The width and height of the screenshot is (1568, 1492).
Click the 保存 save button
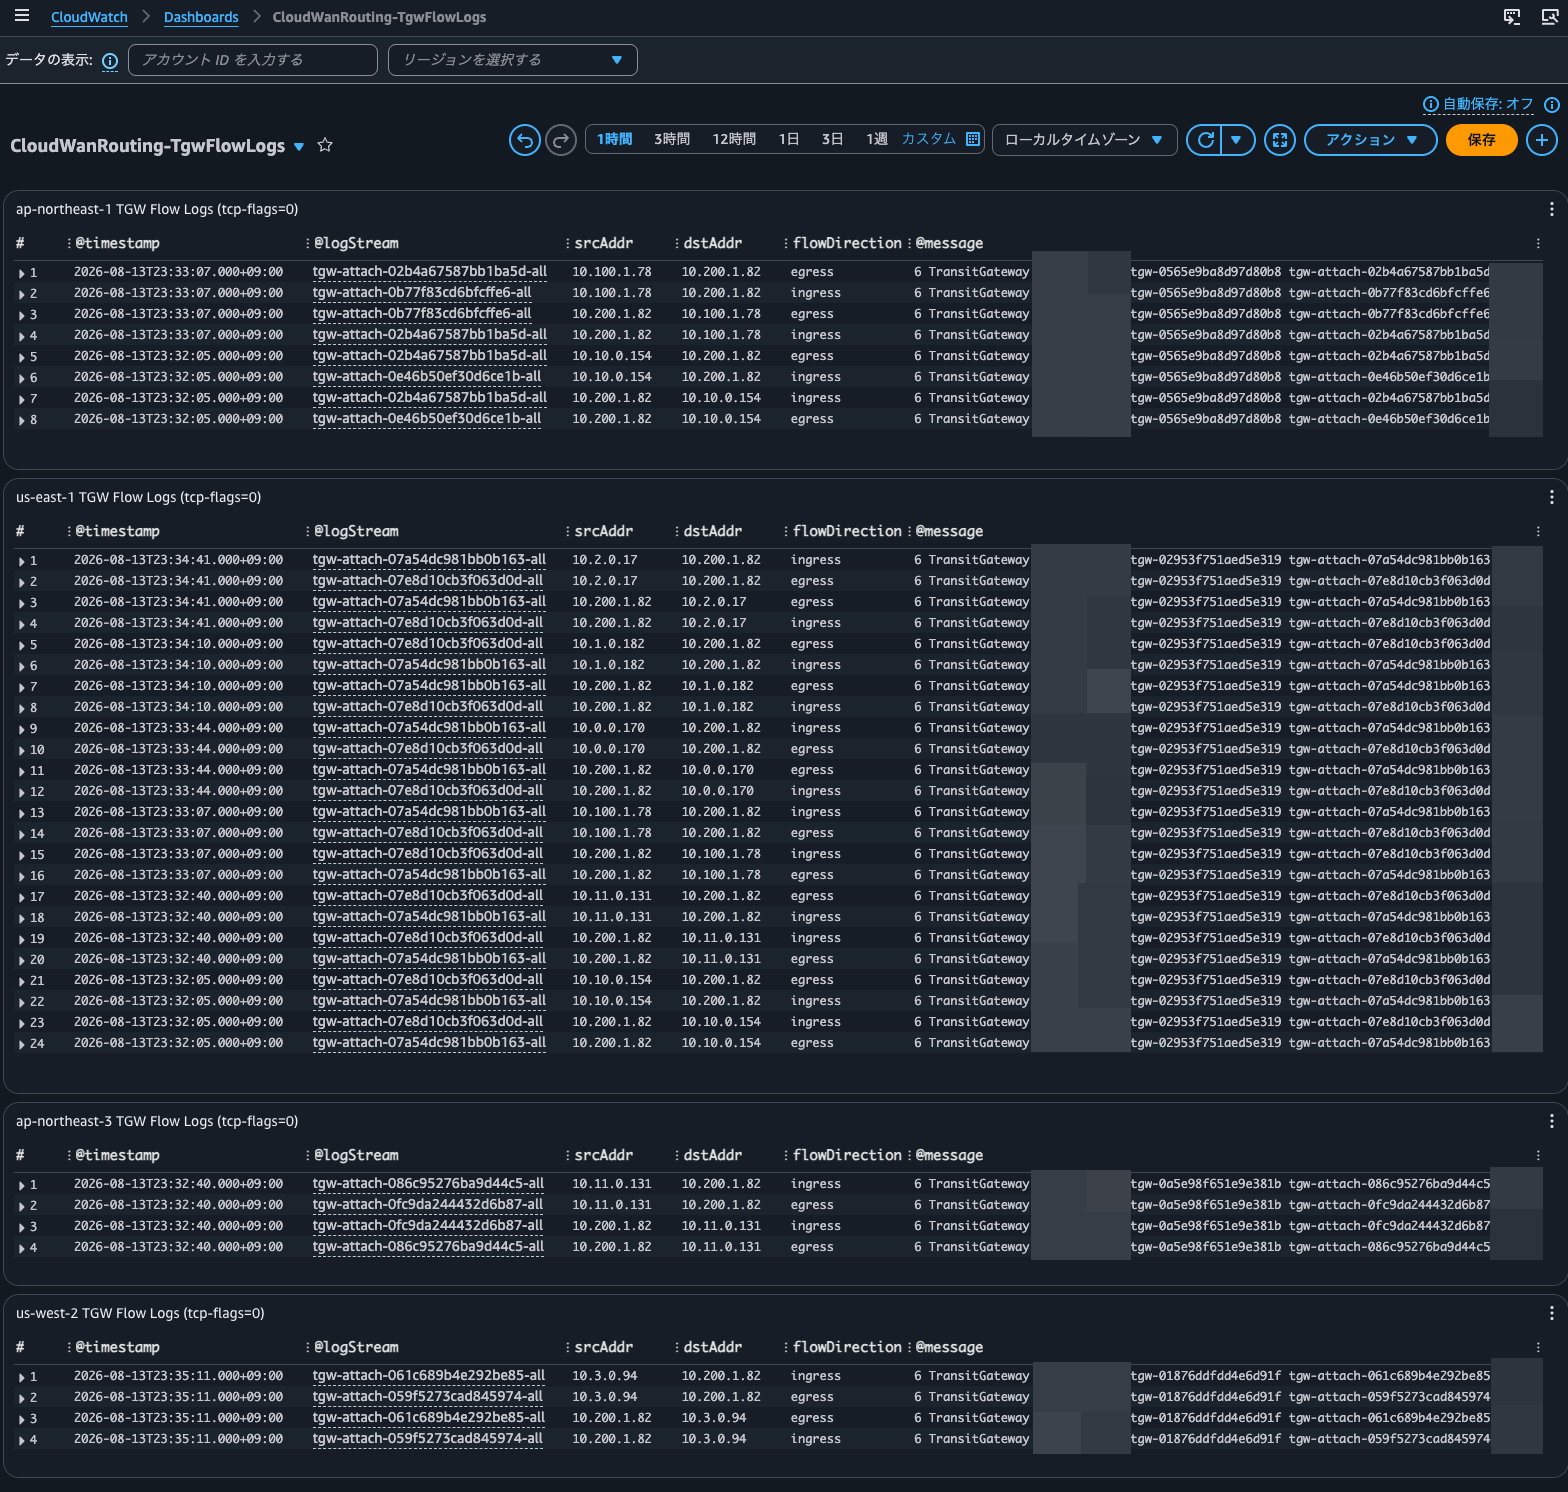[x=1481, y=140]
